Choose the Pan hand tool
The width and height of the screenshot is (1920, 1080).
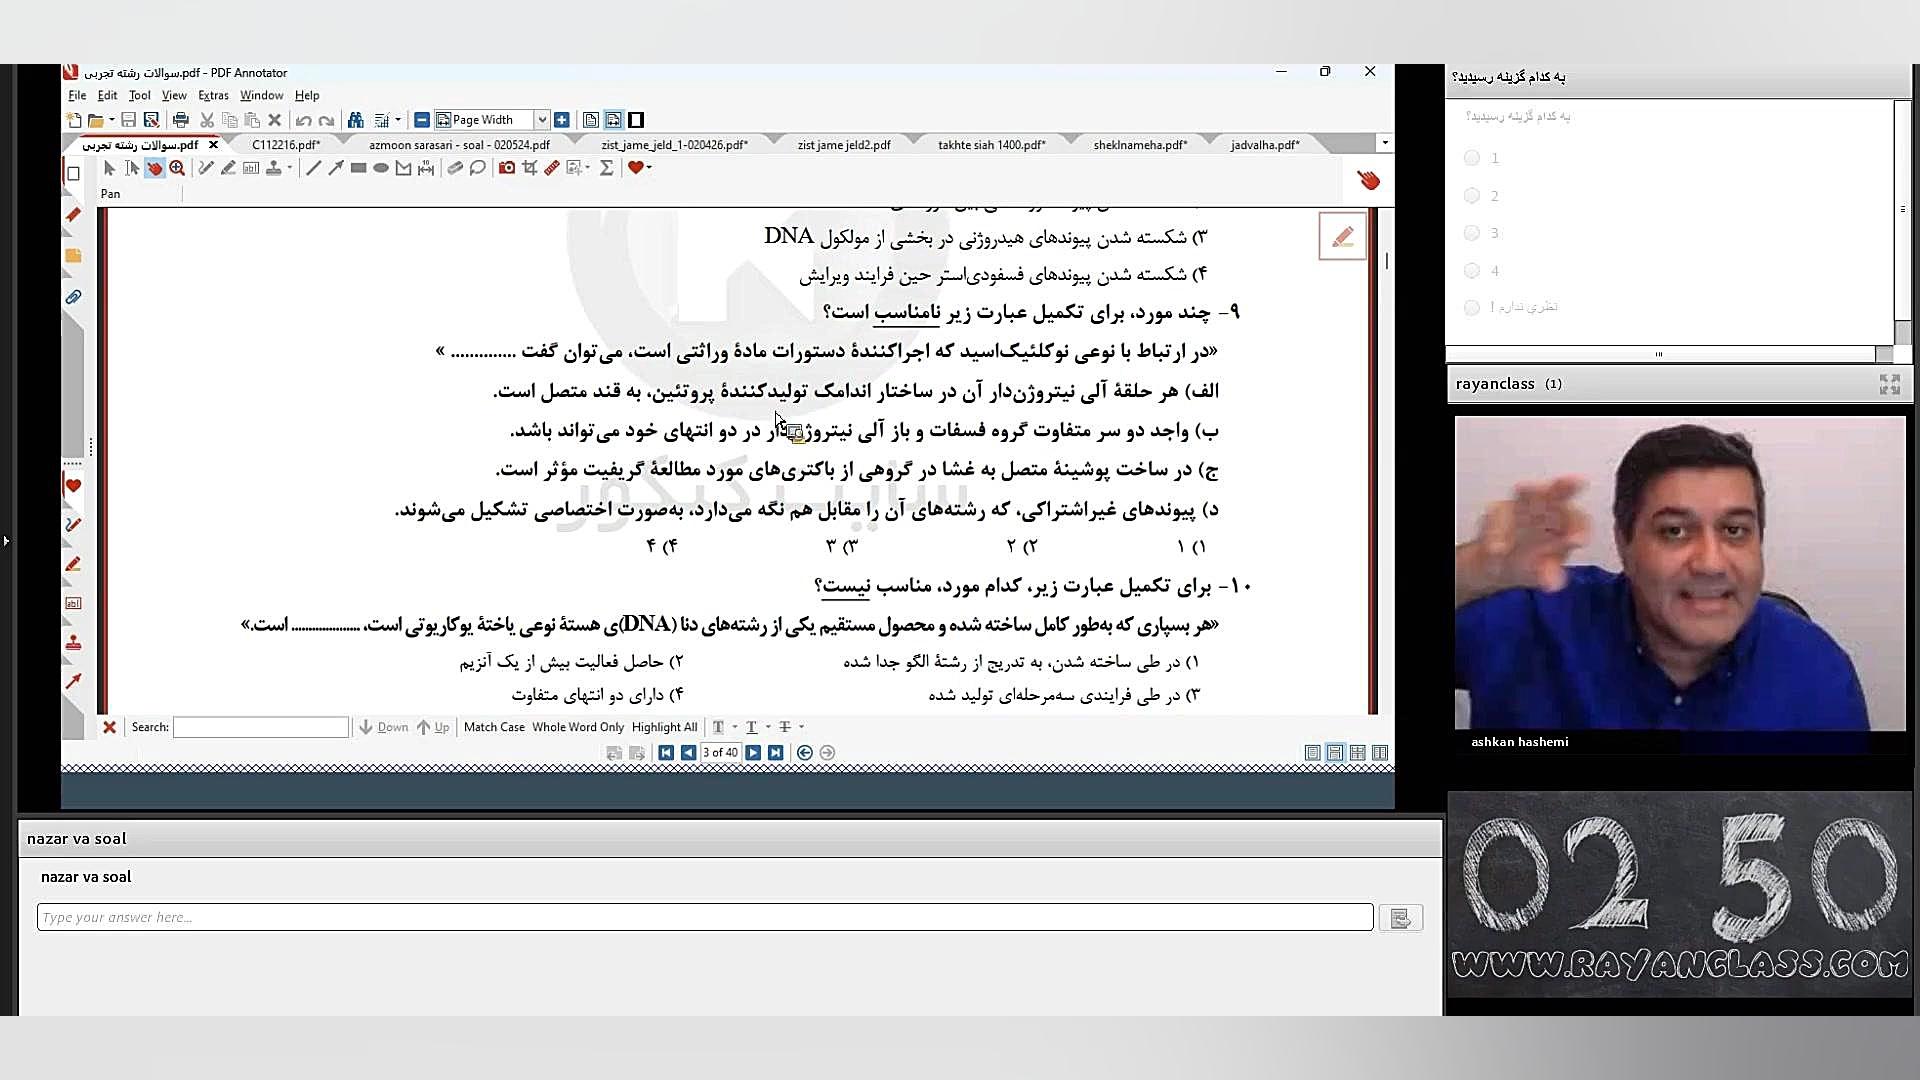point(155,168)
